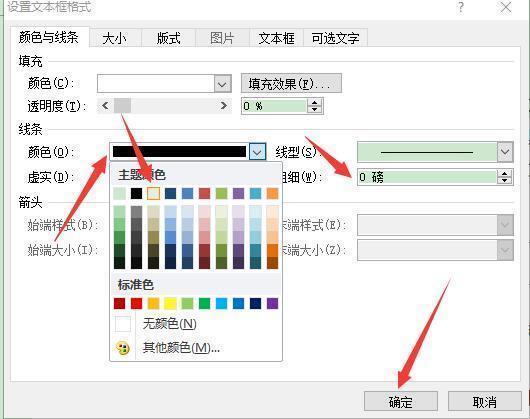The height and width of the screenshot is (419, 530).
Task: Pick the purple standard color swatch
Action: tap(272, 303)
